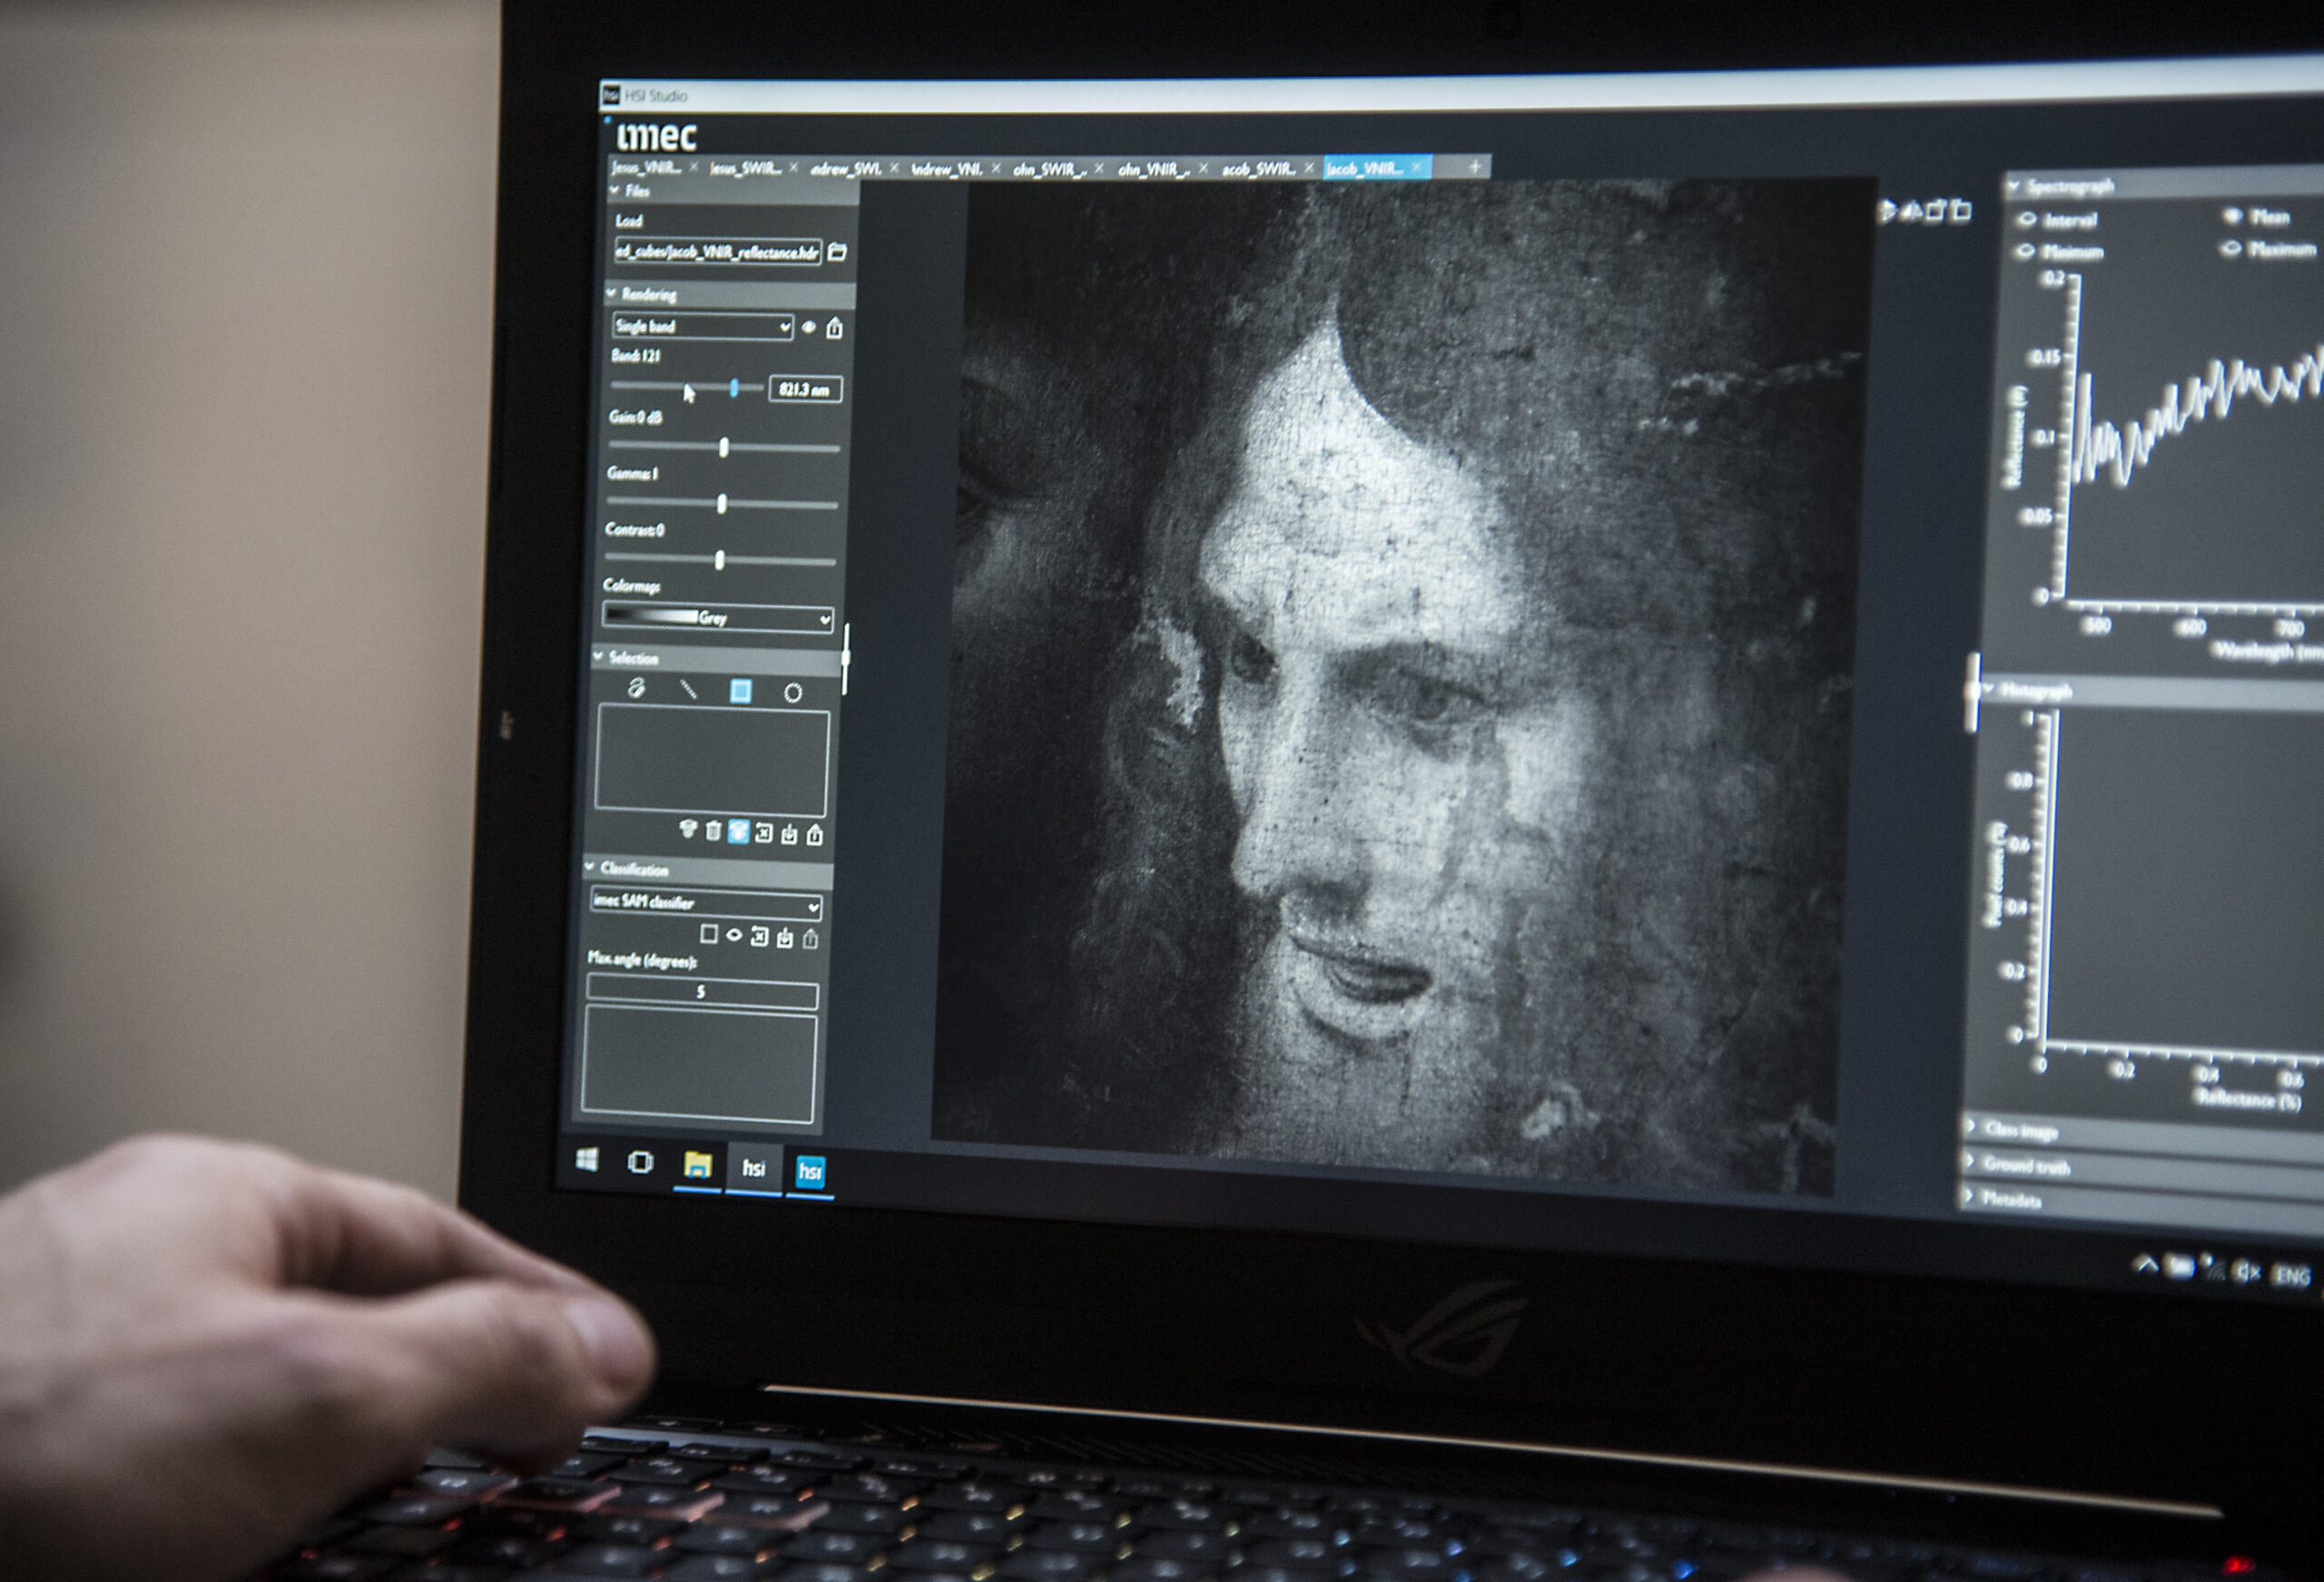Pick the circle selection tool
The width and height of the screenshot is (2324, 1582).
(x=793, y=692)
